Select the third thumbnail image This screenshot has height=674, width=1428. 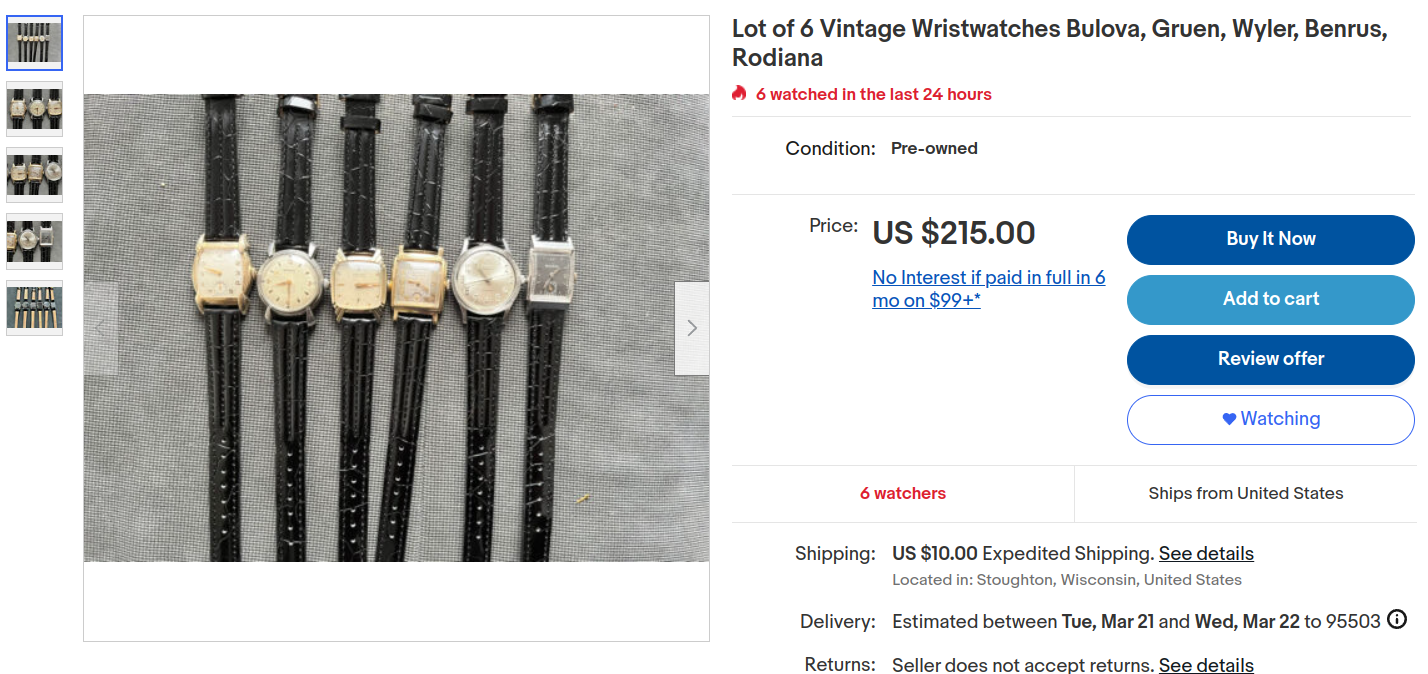pyautogui.click(x=35, y=175)
